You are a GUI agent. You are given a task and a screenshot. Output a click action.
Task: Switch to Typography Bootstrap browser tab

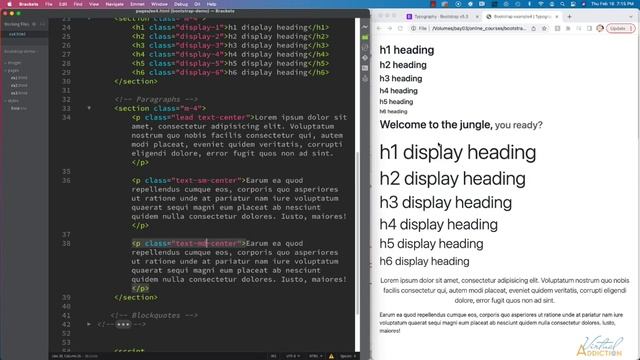tap(441, 17)
